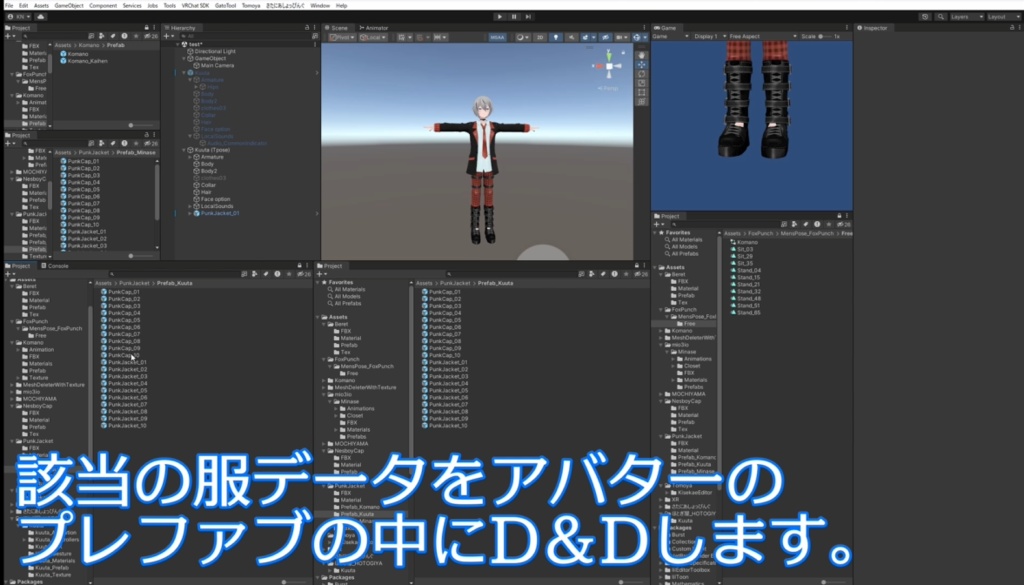Click the Step frame button
The height and width of the screenshot is (585, 1024).
[x=528, y=16]
